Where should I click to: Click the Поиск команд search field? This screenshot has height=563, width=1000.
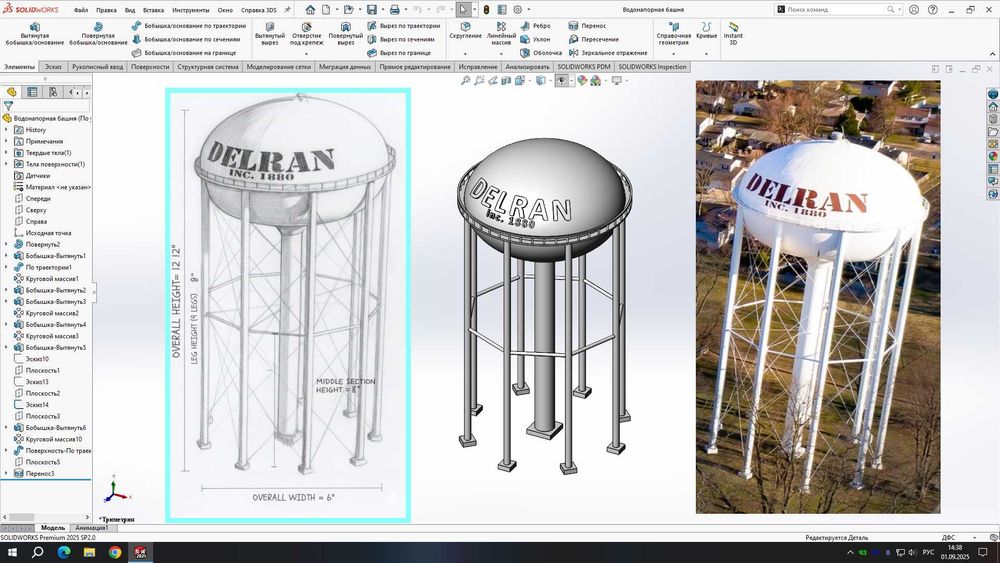[837, 10]
